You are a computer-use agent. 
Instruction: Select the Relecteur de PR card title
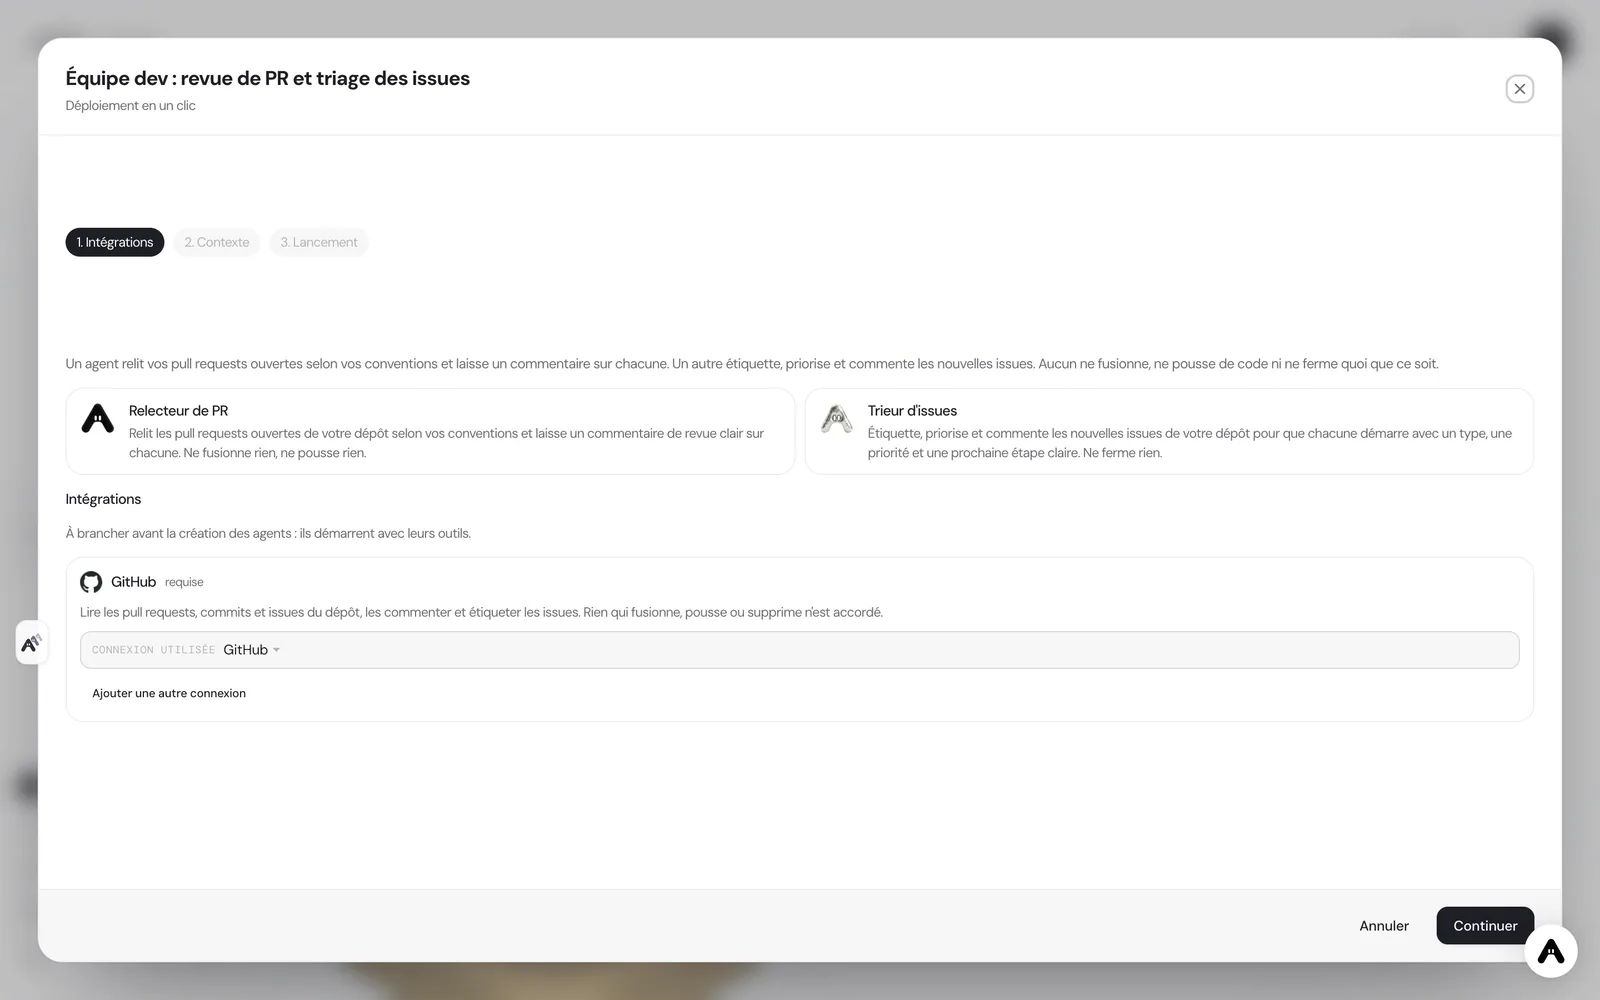(x=178, y=411)
